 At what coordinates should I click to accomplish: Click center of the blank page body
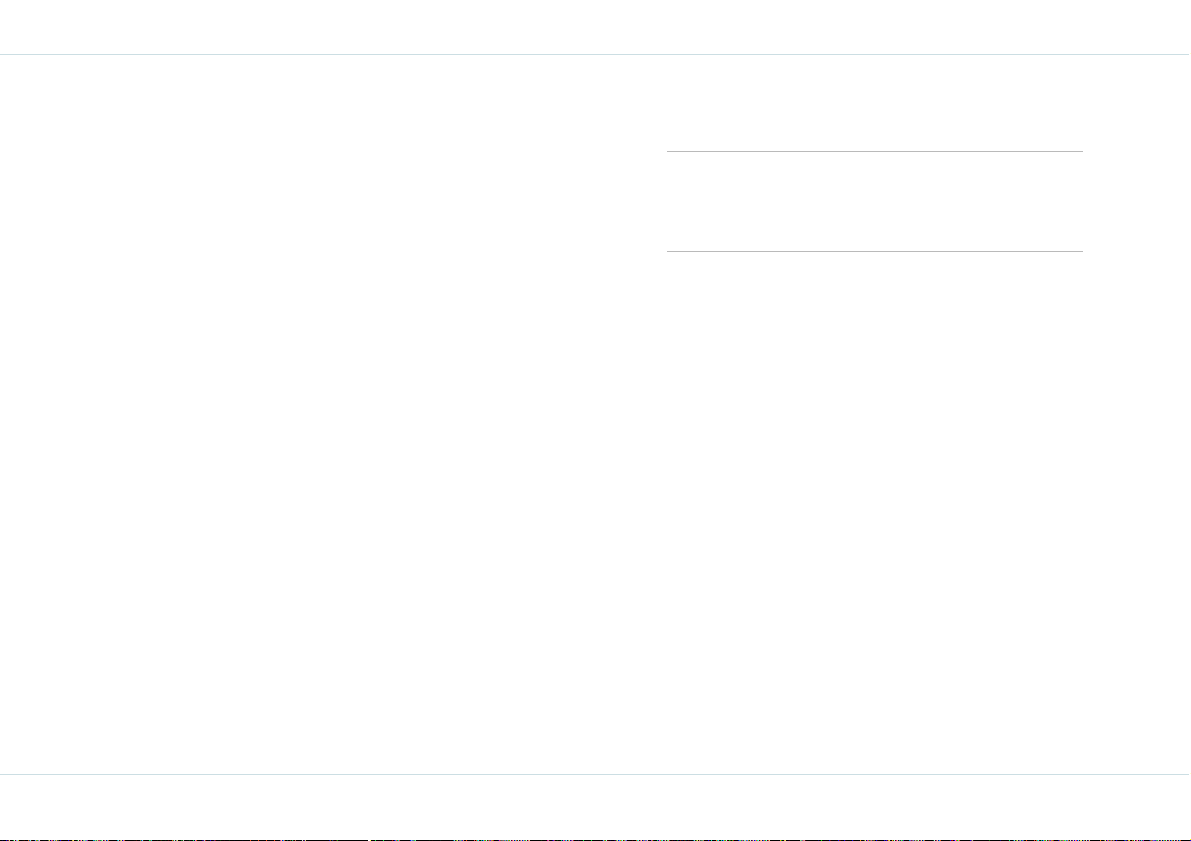[596, 414]
